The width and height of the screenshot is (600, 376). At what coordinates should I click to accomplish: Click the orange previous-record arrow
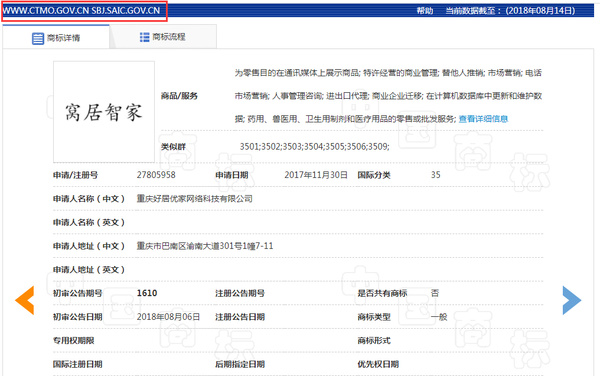point(25,300)
